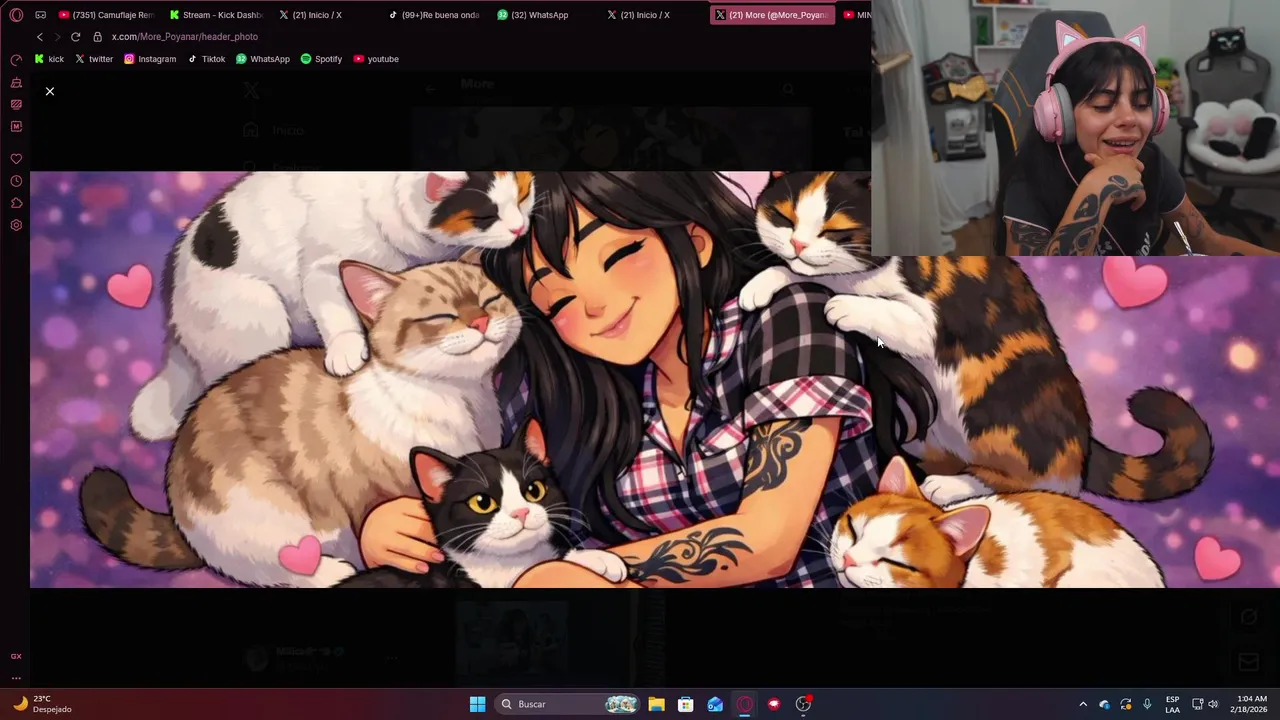1280x720 pixels.
Task: Go forward with the browser forward arrow
Action: pos(57,37)
